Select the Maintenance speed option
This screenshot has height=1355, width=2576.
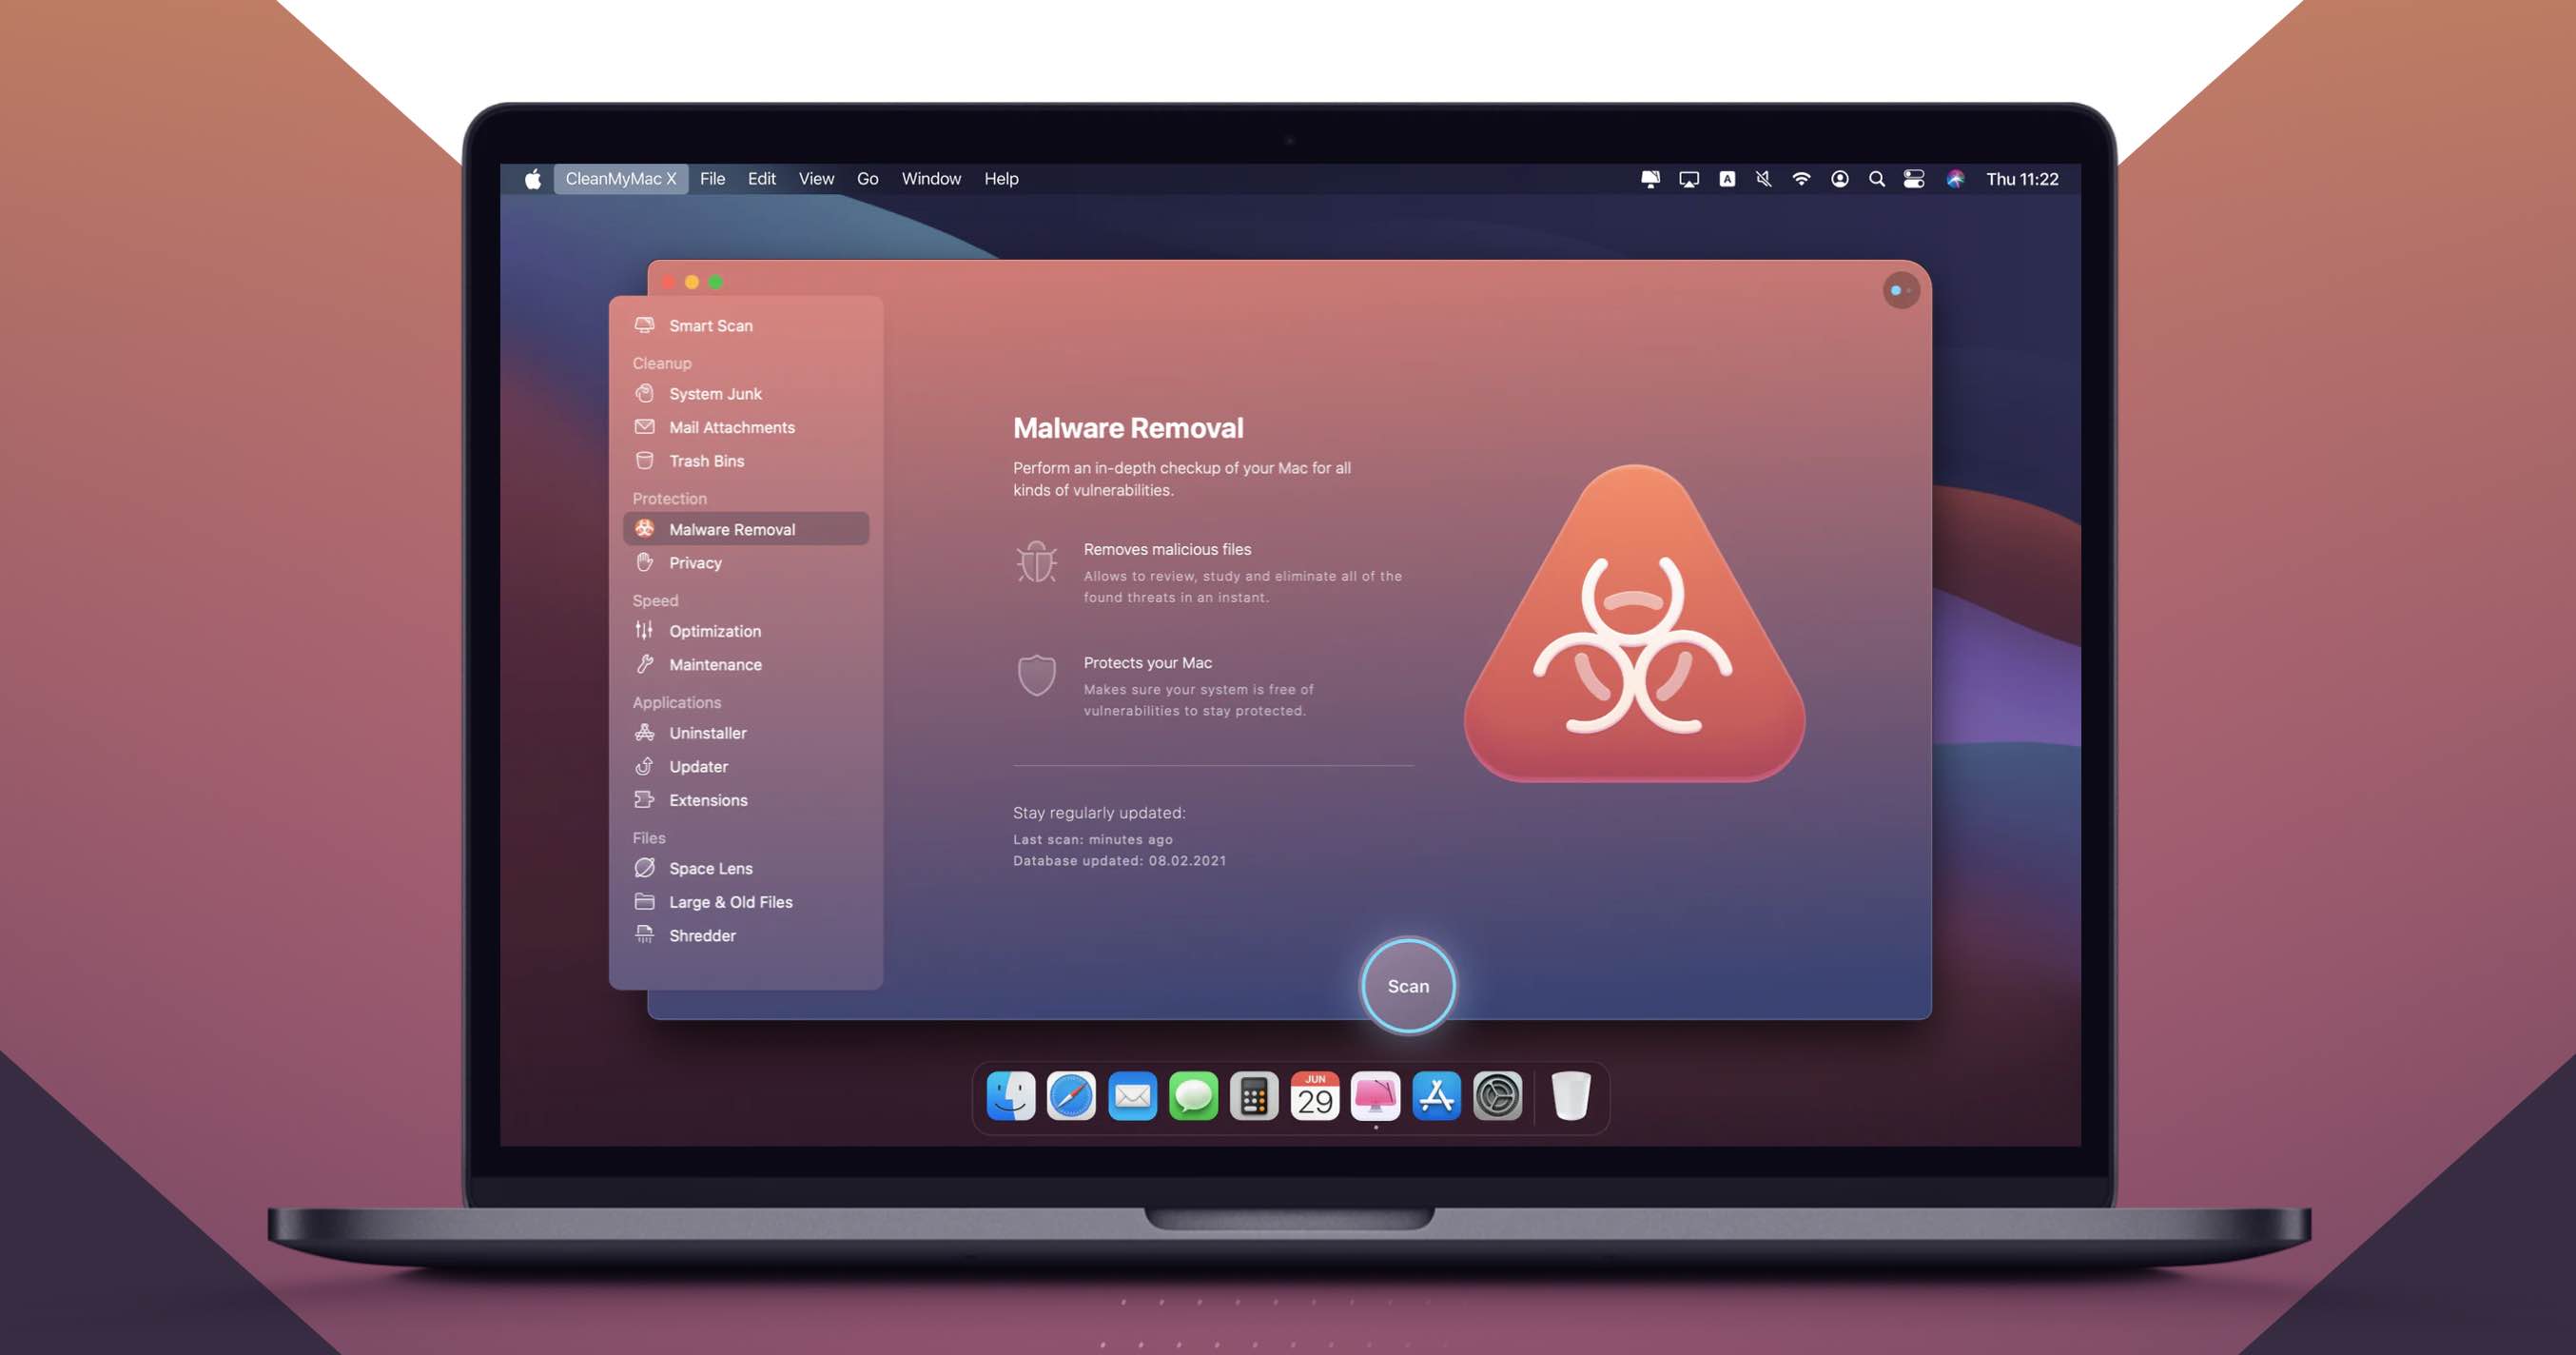[x=715, y=665]
